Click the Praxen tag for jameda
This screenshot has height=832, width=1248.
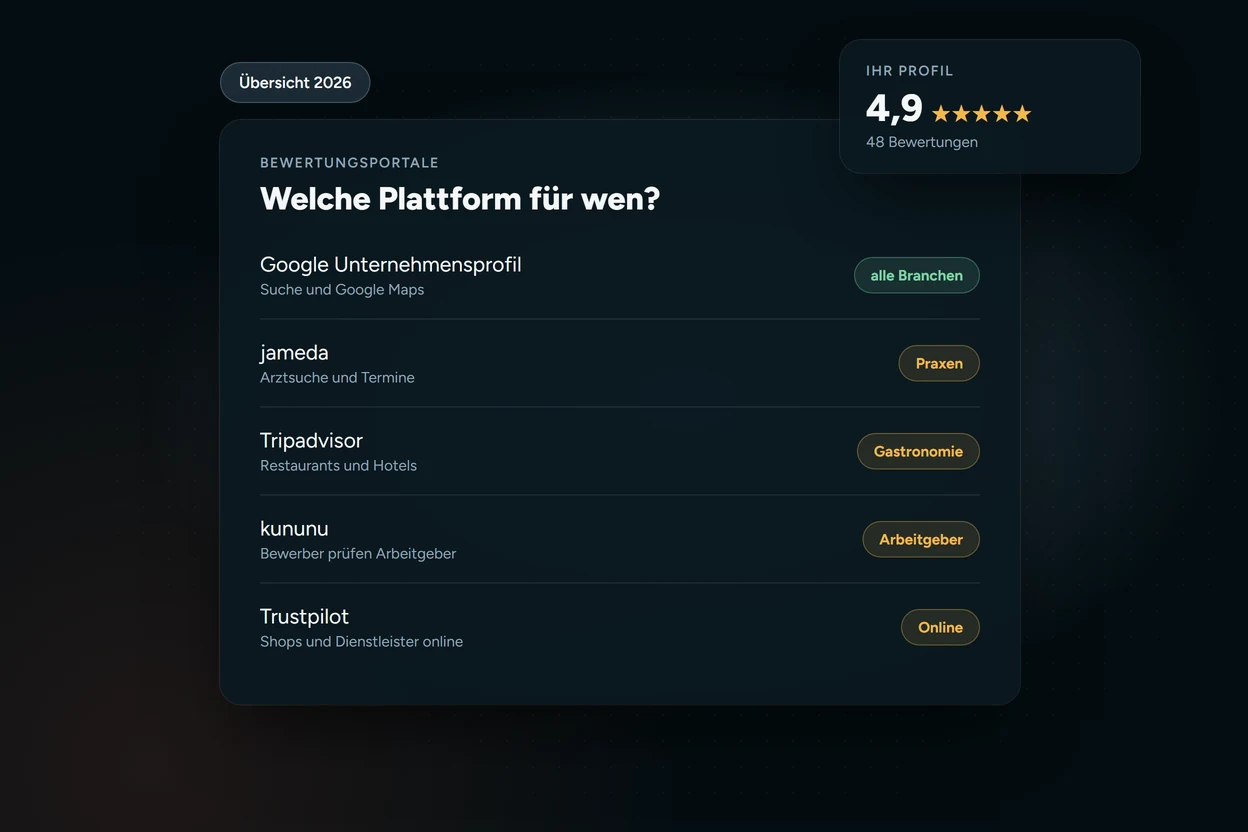(x=939, y=363)
